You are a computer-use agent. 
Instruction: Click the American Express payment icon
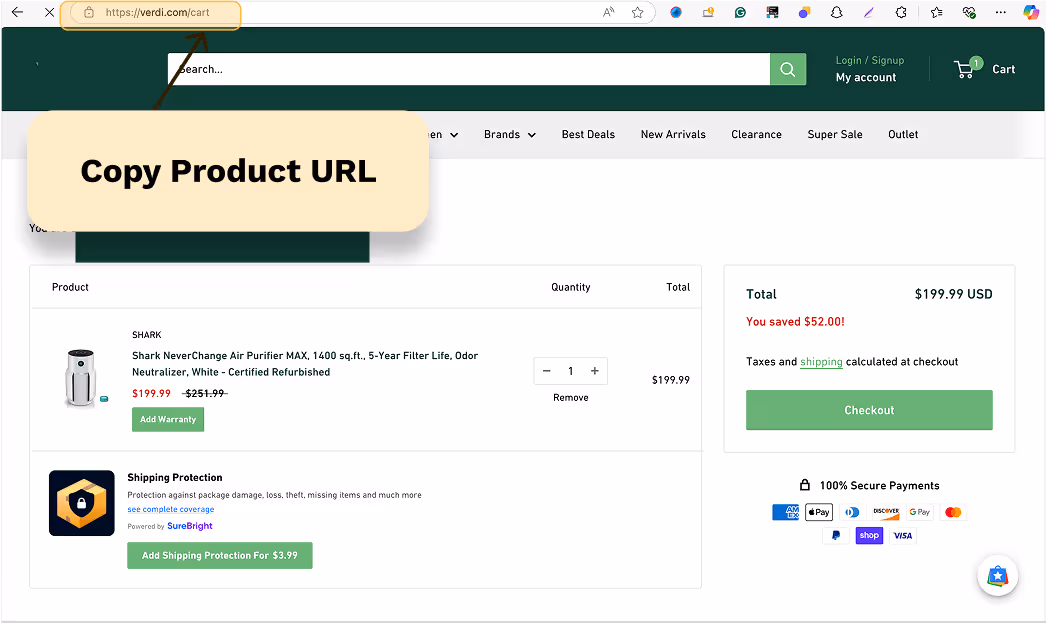click(x=785, y=512)
